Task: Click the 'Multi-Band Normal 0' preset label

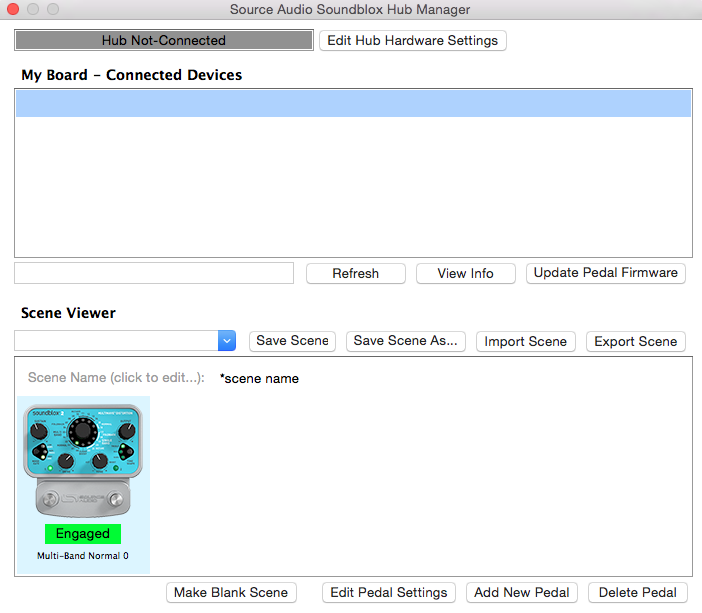Action: coord(83,556)
